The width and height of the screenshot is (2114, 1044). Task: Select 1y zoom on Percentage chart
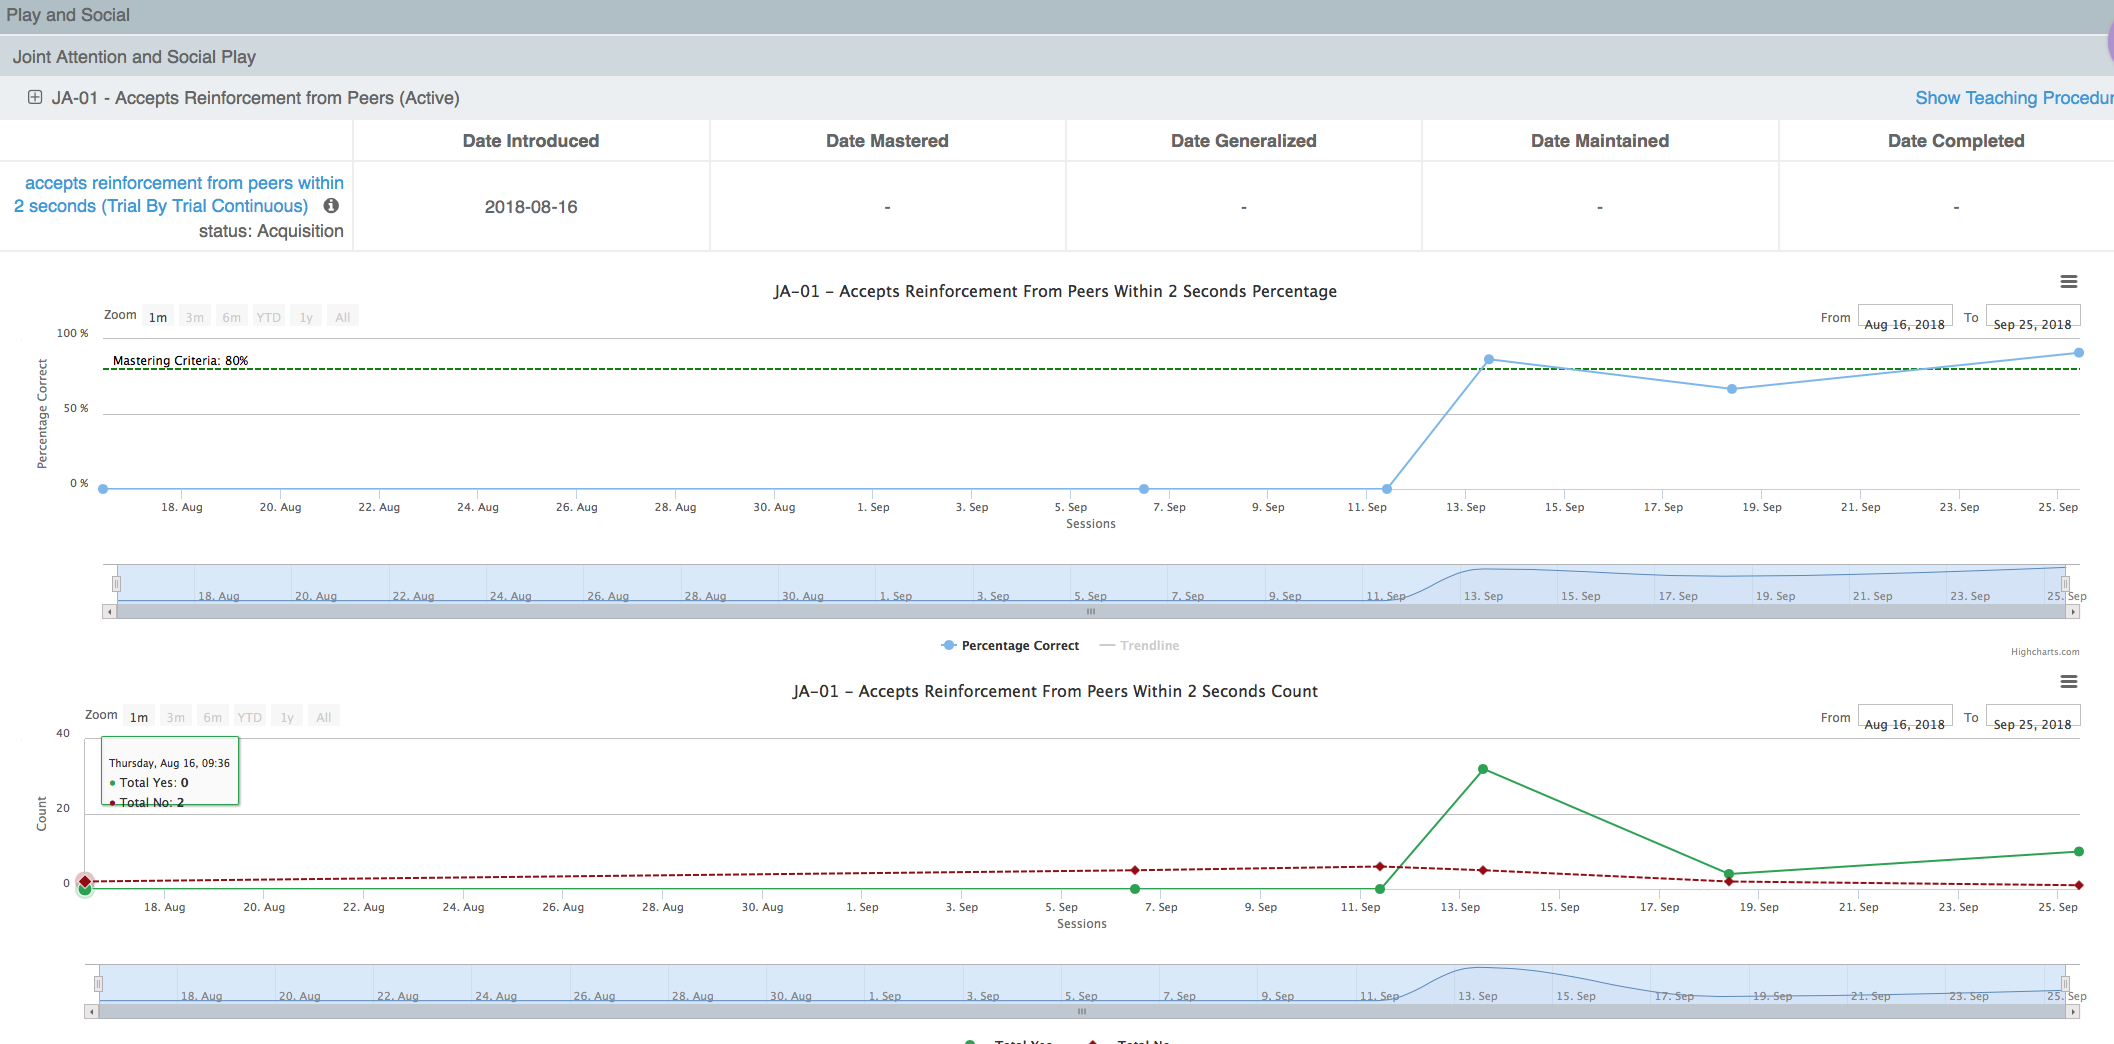306,317
